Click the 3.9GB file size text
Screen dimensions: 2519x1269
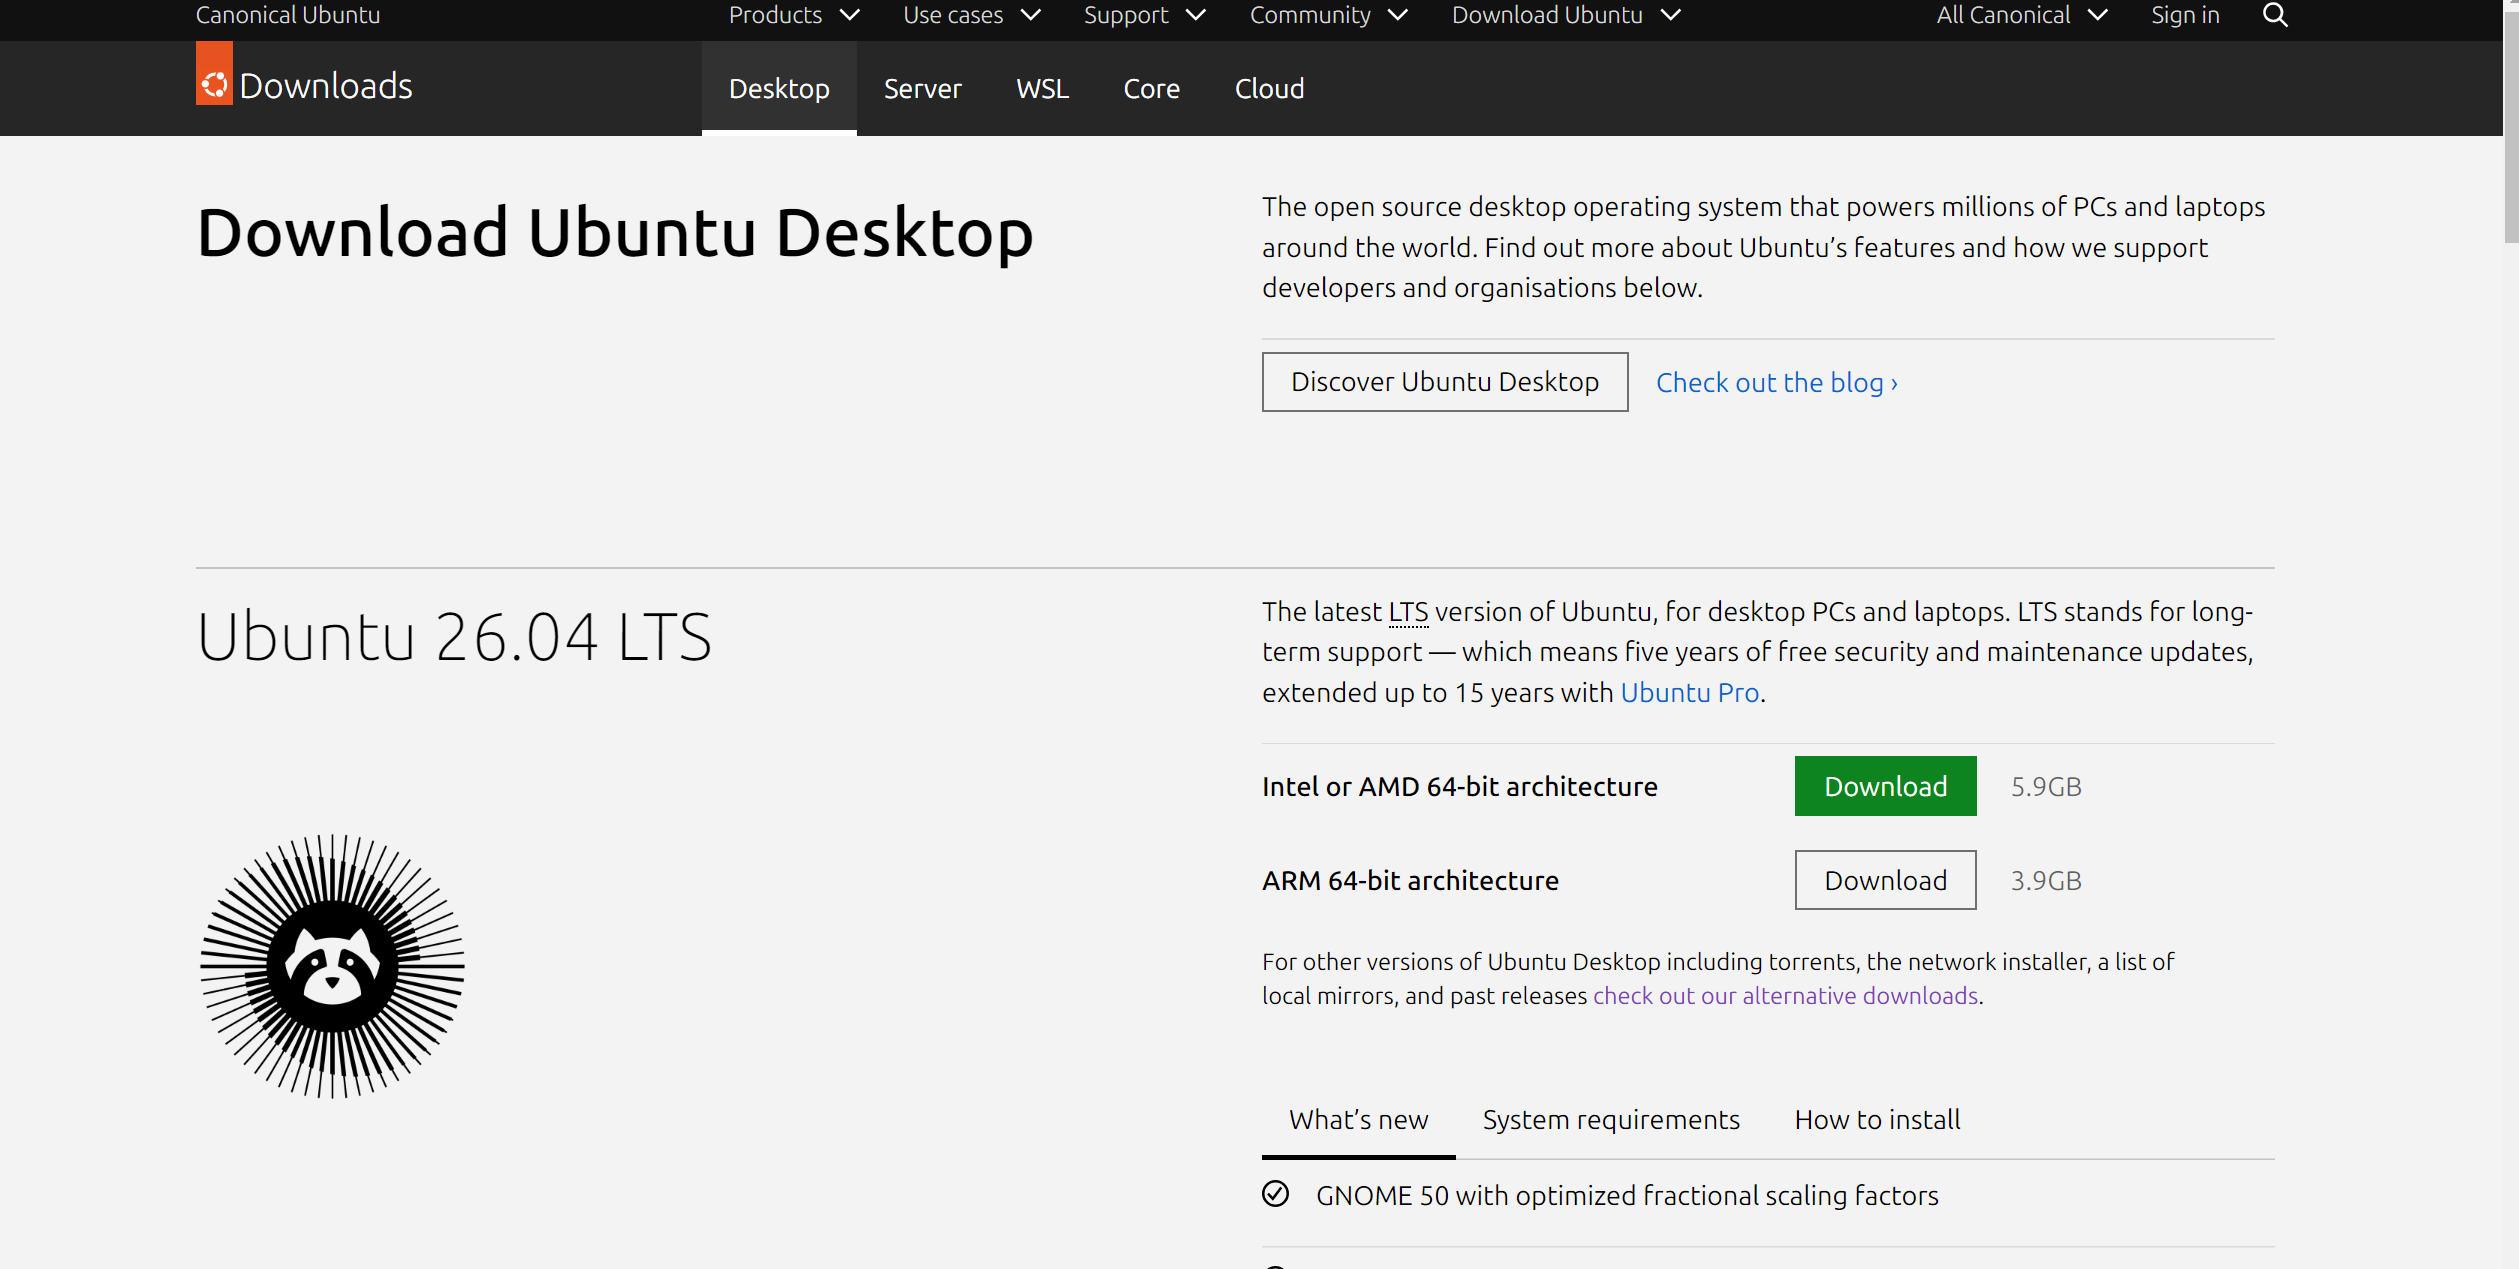tap(2046, 881)
